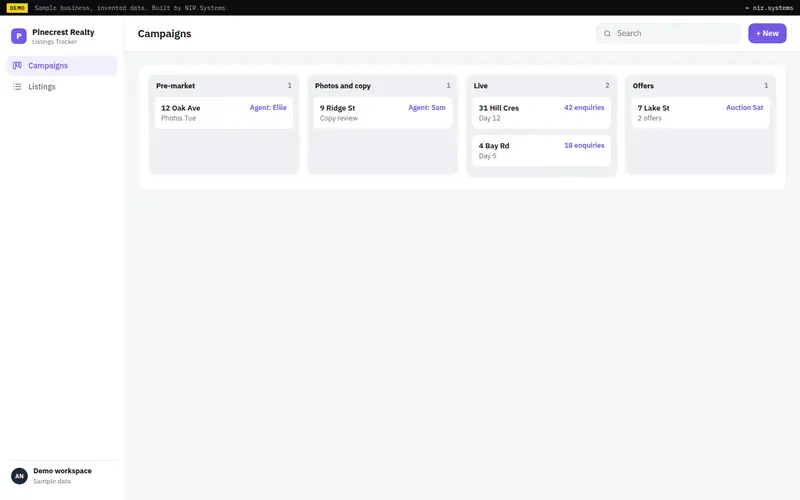Screen dimensions: 800x500
Task: Follow the nir.systems link in top bar
Action: point(769,8)
